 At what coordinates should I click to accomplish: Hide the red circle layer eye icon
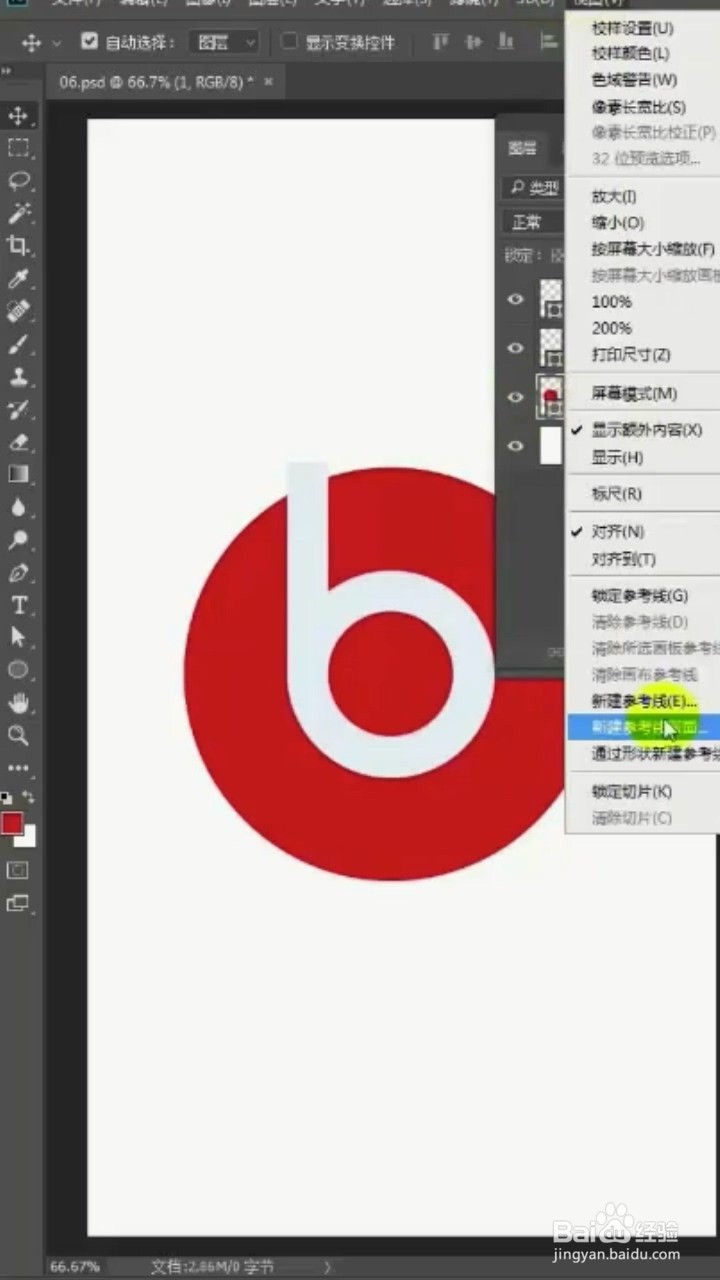click(x=516, y=397)
